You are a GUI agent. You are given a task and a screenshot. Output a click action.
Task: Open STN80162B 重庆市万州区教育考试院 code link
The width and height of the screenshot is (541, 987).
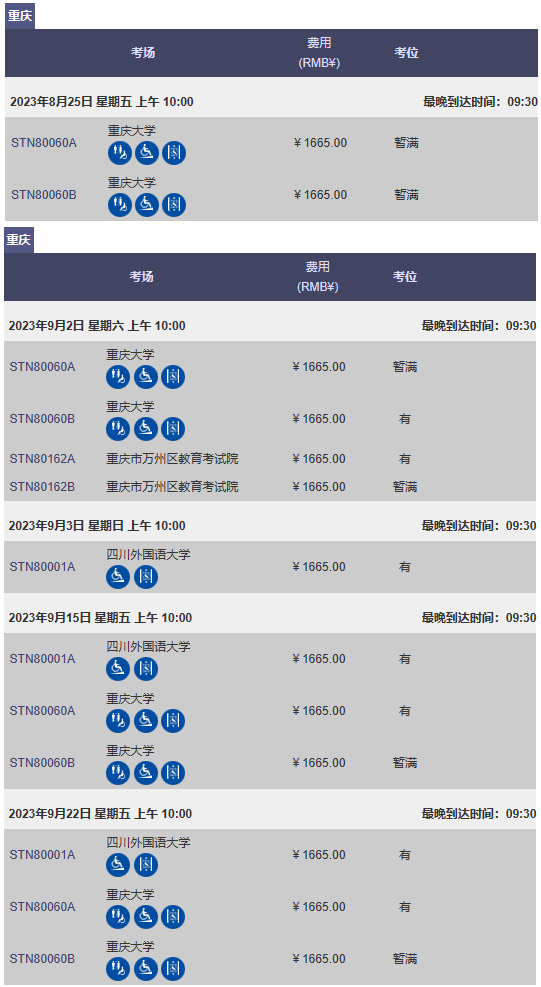(42, 487)
